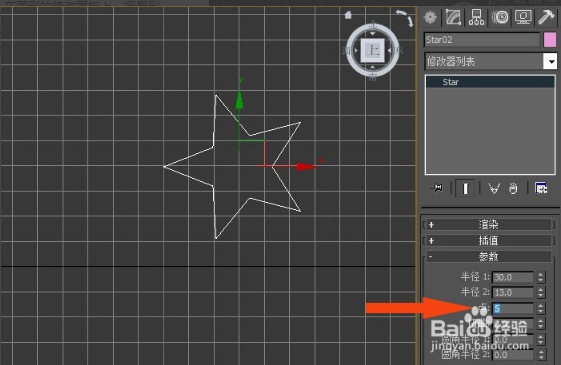561x365 pixels.
Task: Click Remove Modifier from stack icon
Action: (x=513, y=188)
